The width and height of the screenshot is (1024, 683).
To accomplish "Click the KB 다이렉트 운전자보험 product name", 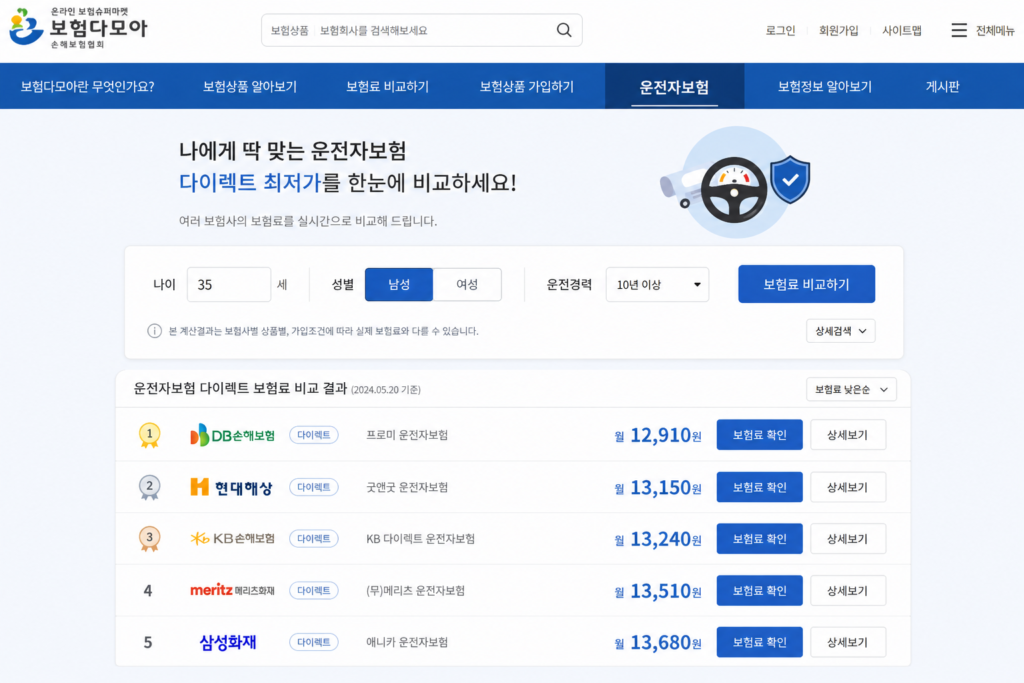I will [420, 539].
